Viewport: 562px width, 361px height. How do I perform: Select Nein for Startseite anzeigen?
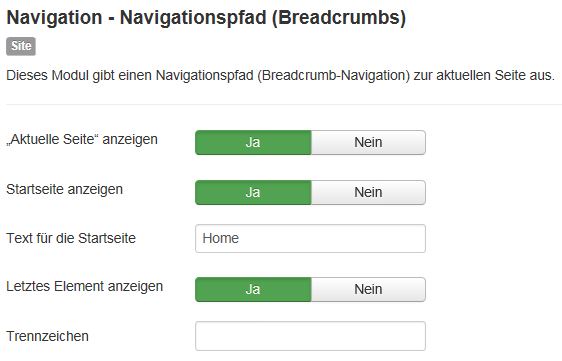[x=368, y=193]
